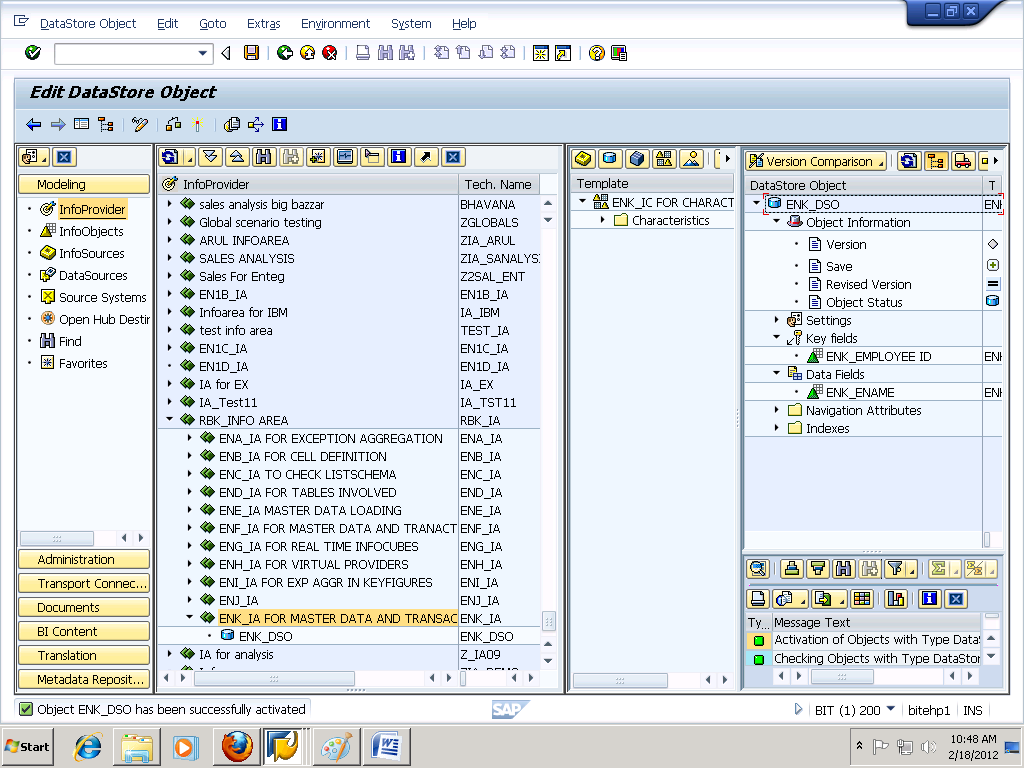Click the sum Sigma icon in the log toolbar

[938, 569]
